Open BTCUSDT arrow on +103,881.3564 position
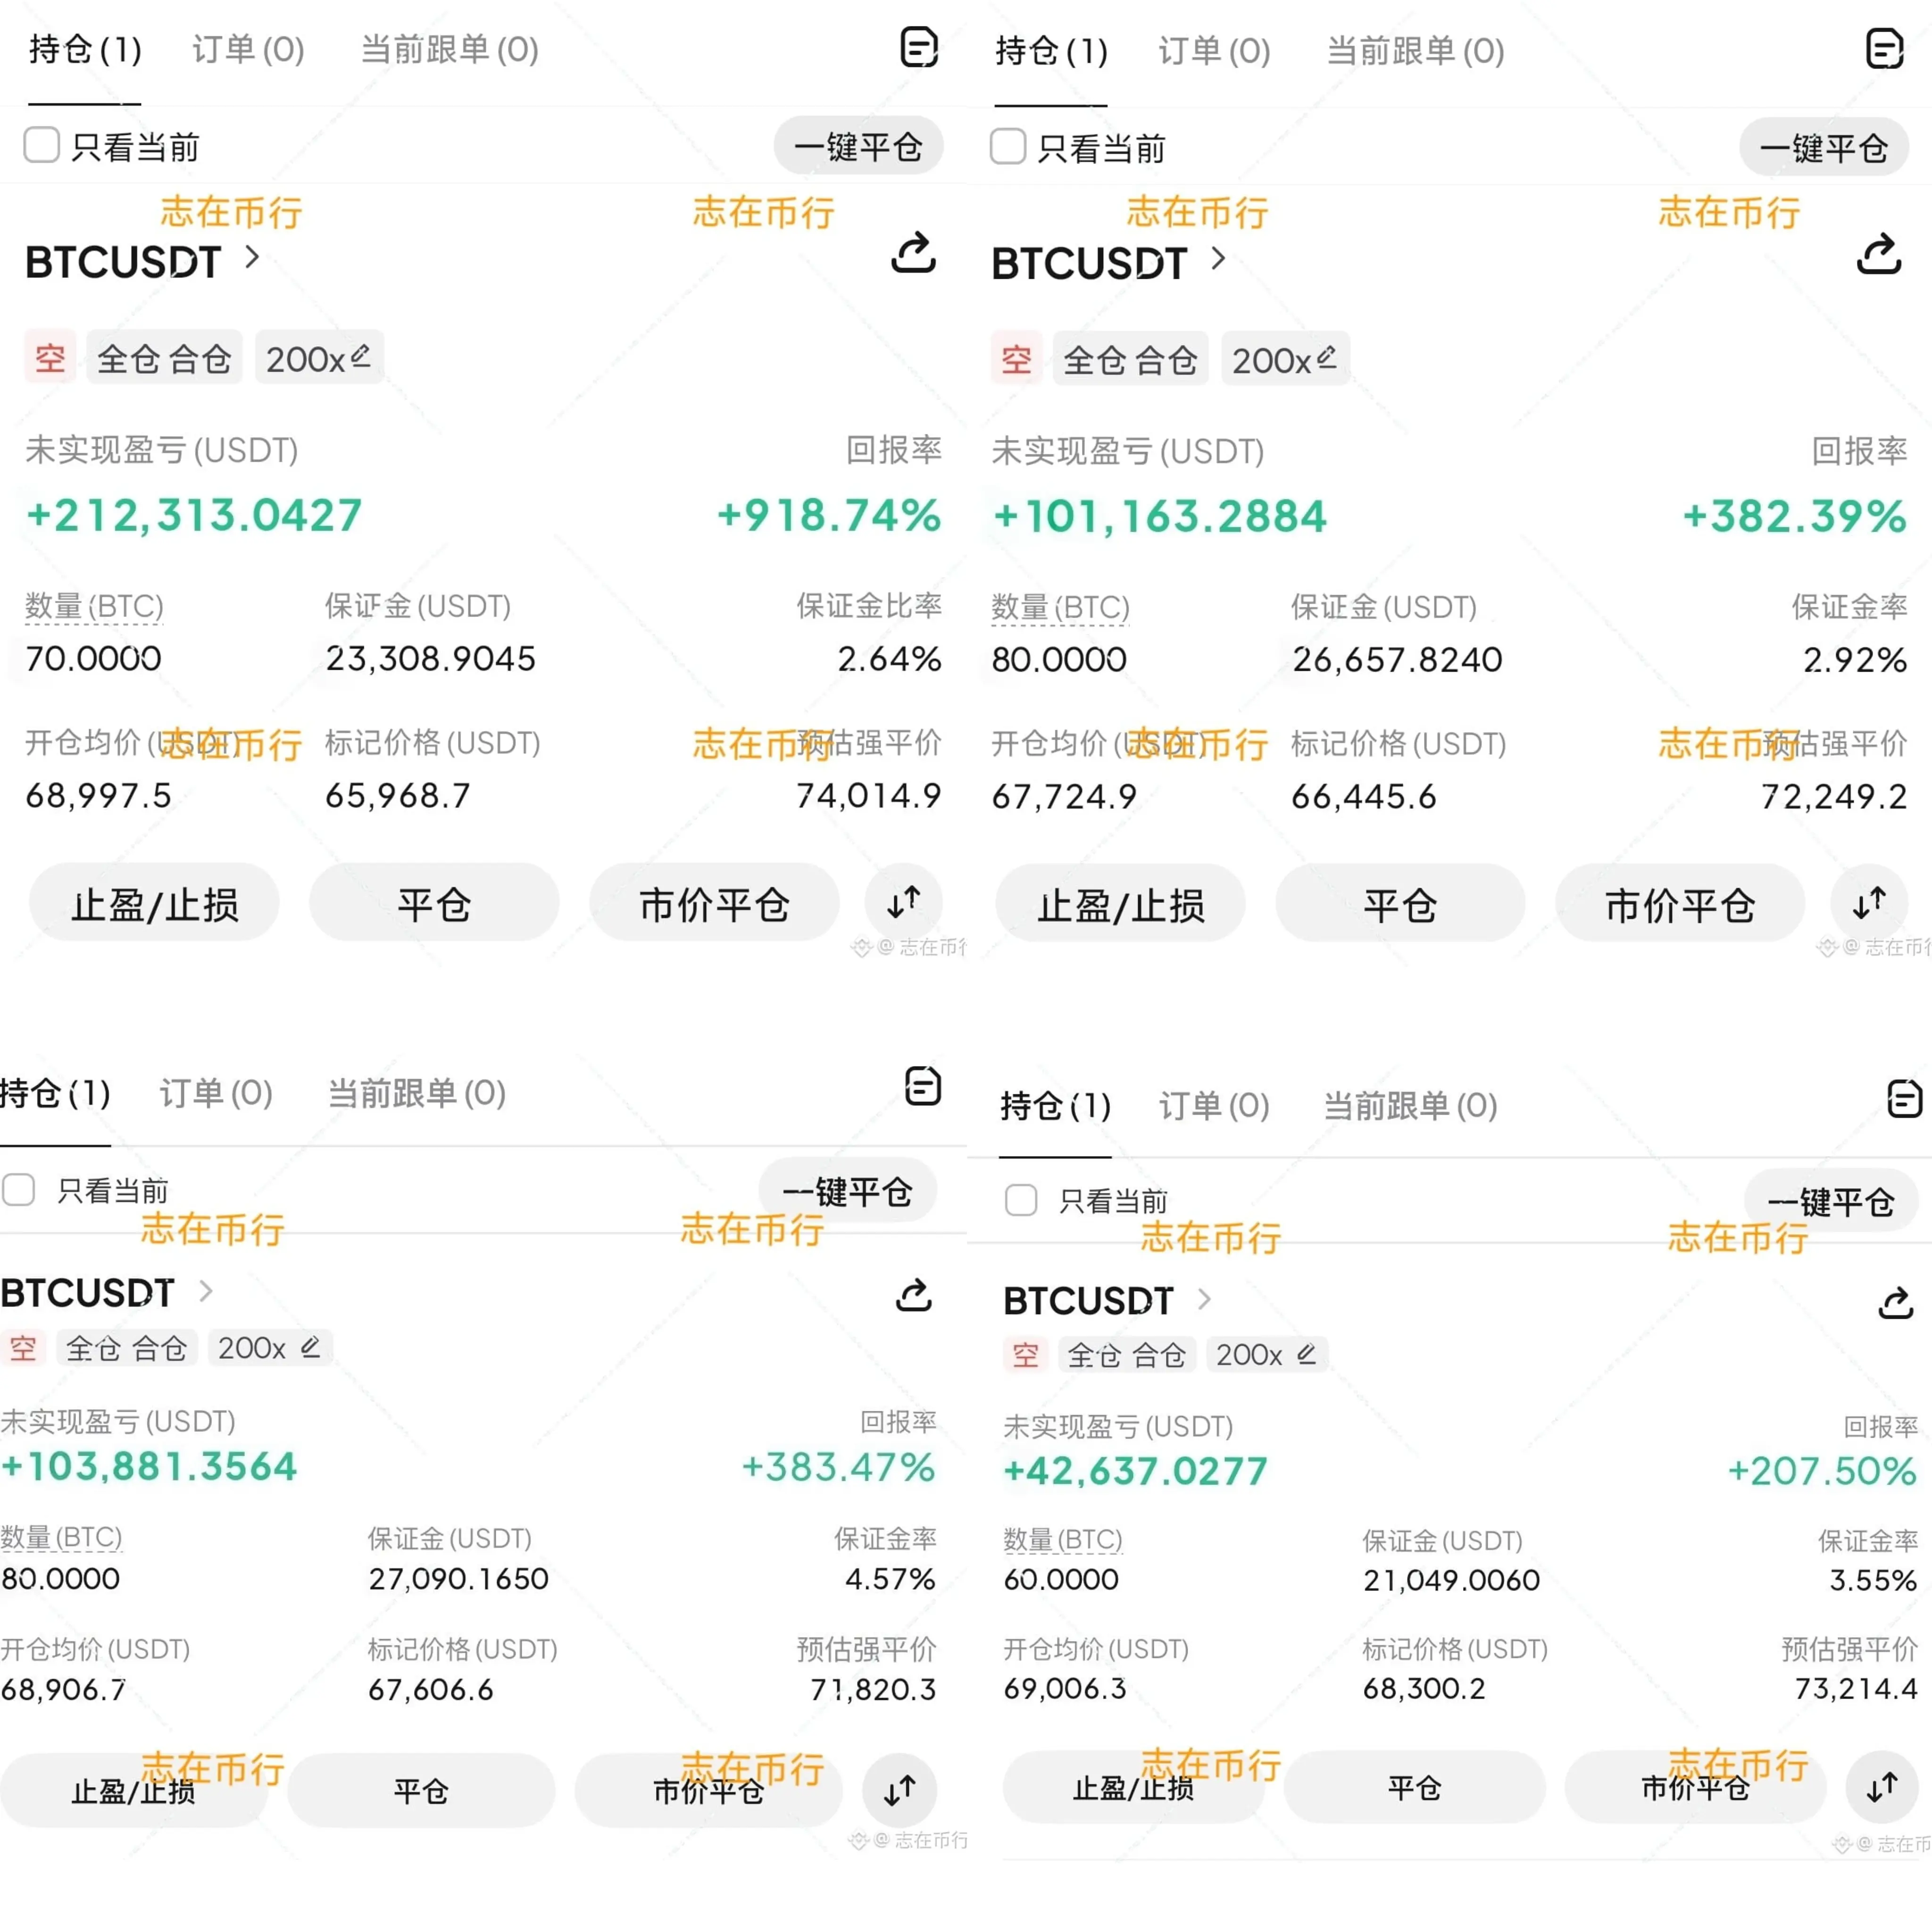Image resolution: width=1932 pixels, height=1932 pixels. (x=206, y=1291)
